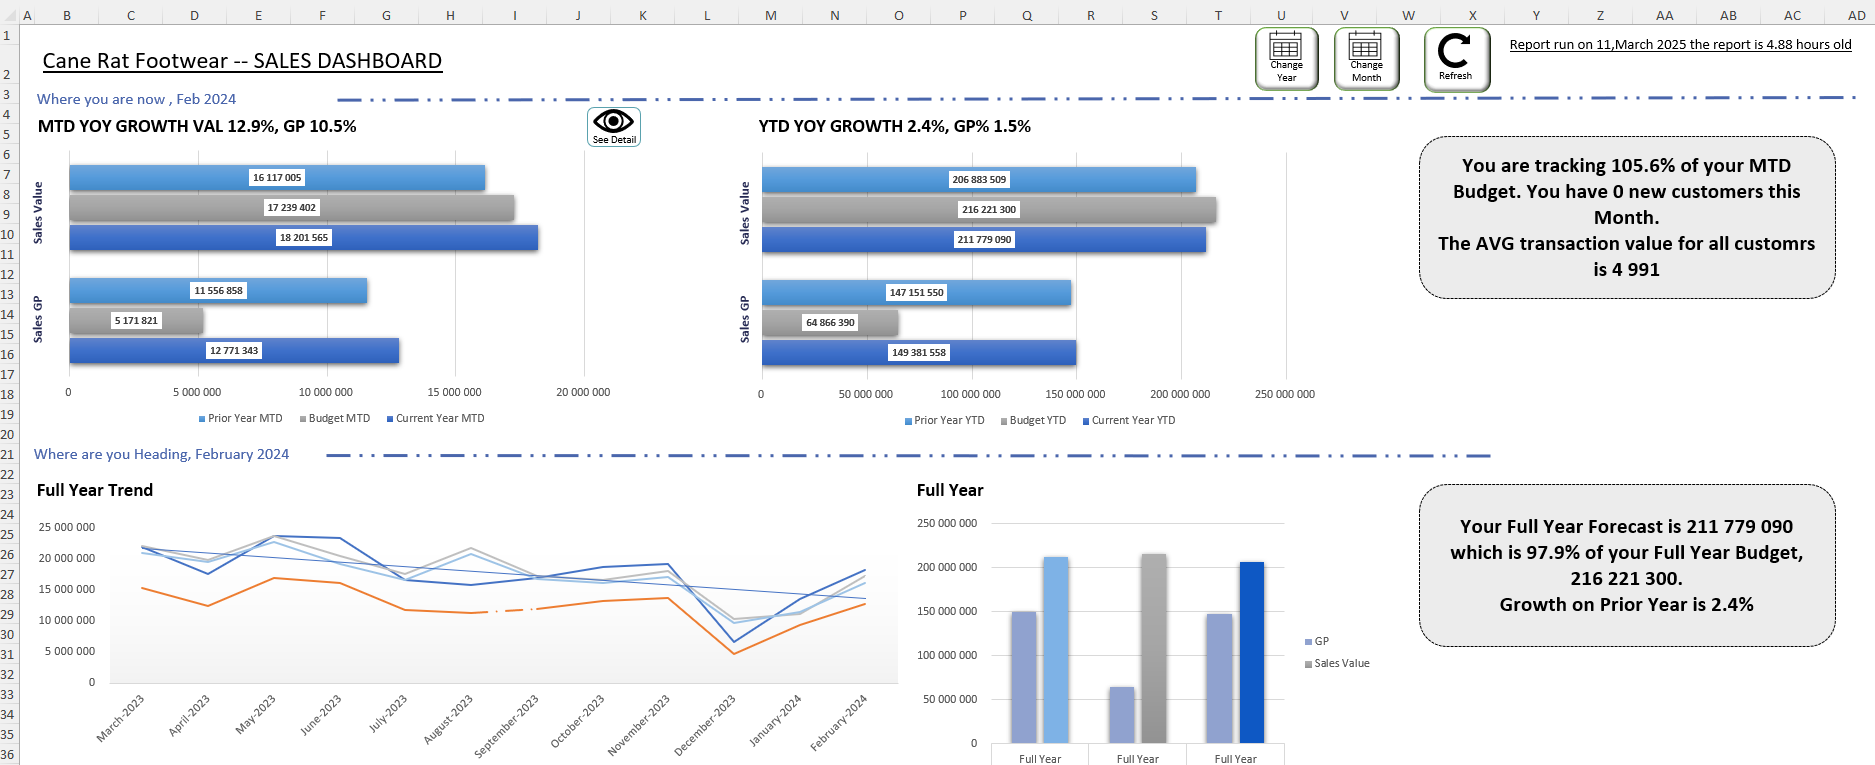
Task: Open See Detail eye icon
Action: click(613, 127)
